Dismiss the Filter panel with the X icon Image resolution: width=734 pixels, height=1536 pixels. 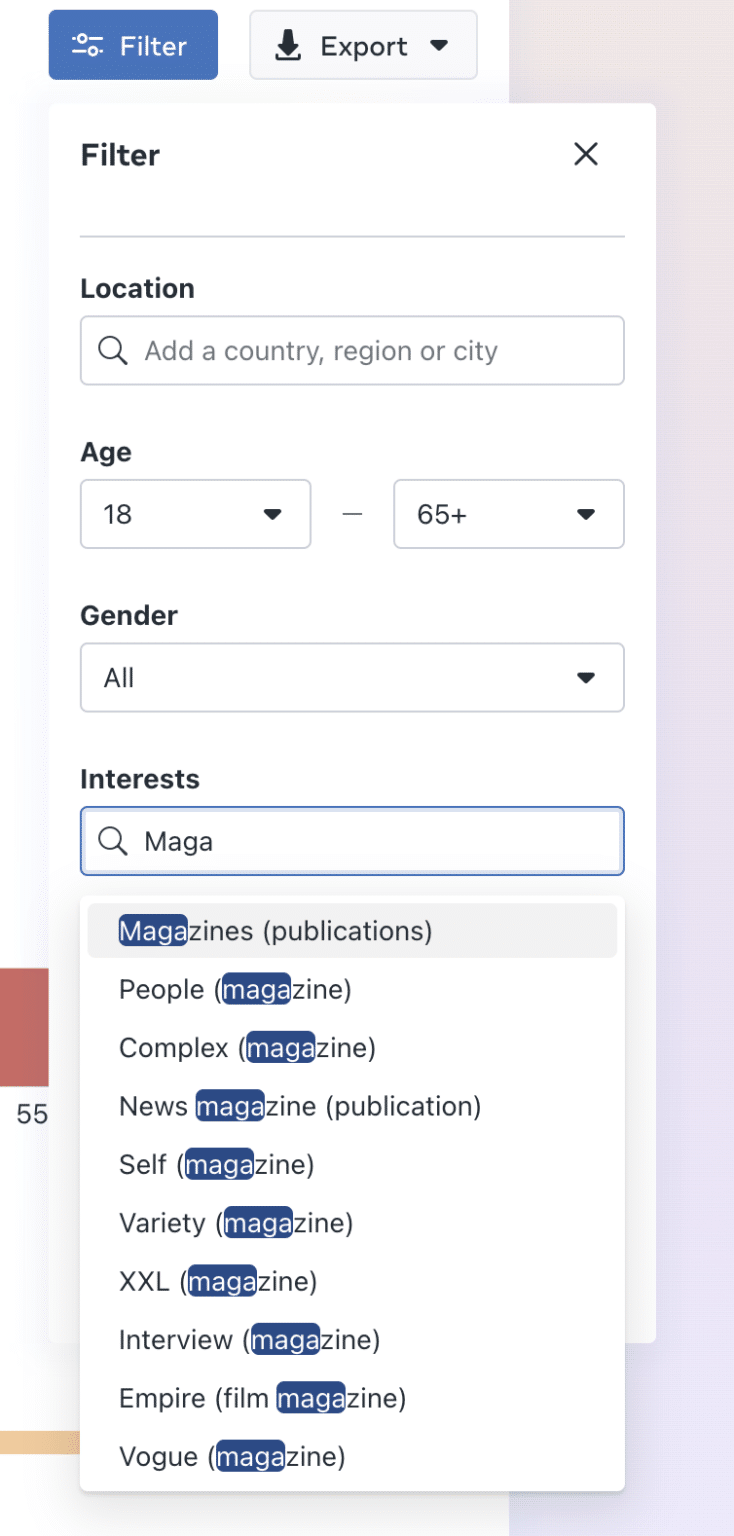585,154
